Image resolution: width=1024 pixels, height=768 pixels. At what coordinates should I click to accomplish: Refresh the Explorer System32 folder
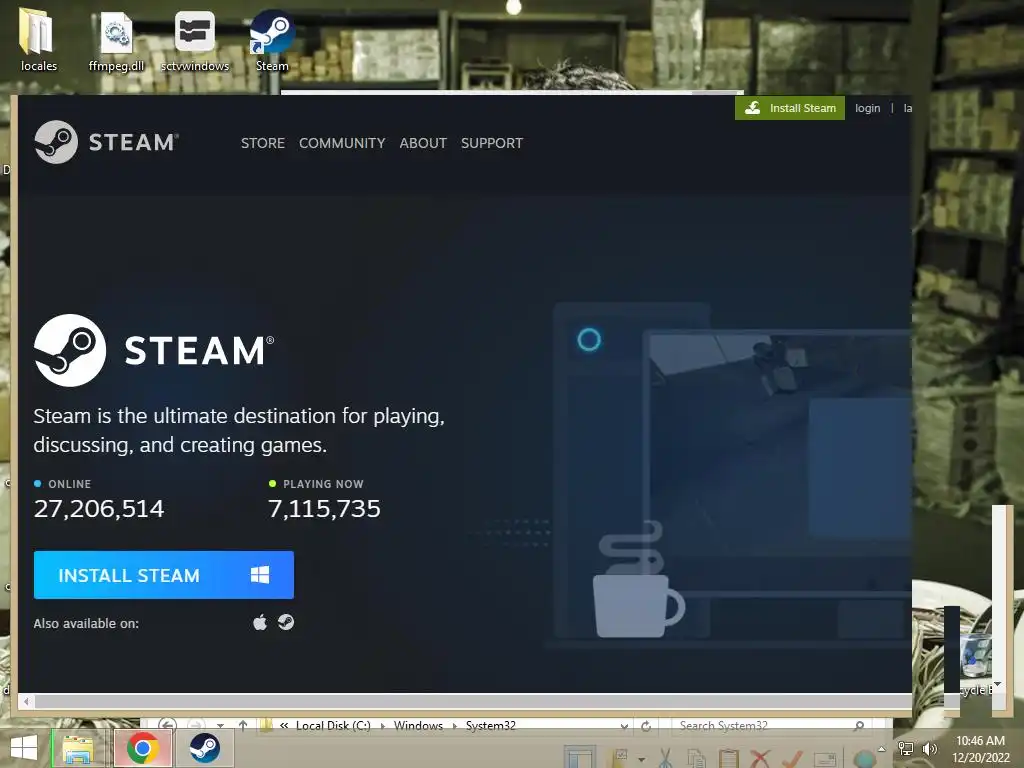pos(646,726)
